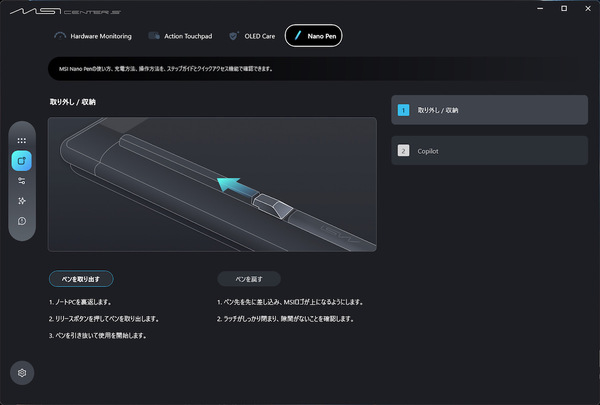The image size is (600, 405).
Task: Select step 2 Copilot
Action: [x=489, y=150]
